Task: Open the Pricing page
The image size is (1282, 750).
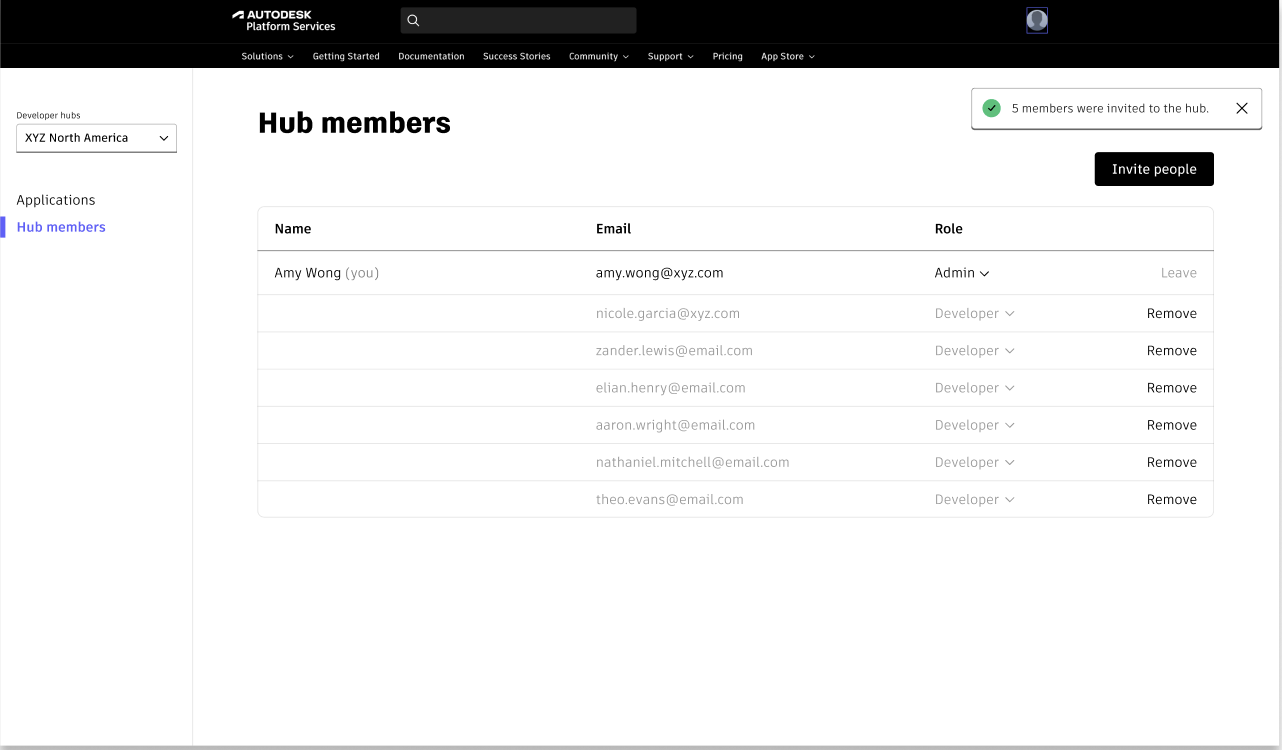Action: [727, 57]
